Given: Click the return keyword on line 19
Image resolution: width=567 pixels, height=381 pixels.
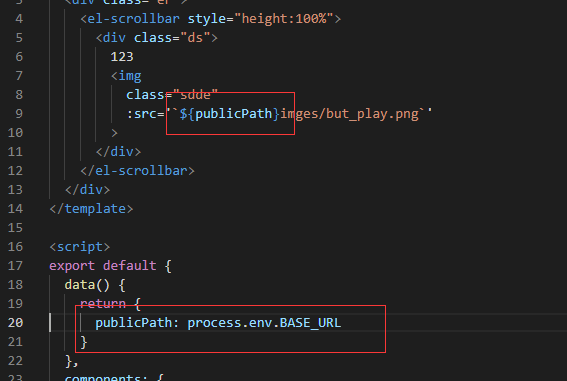Looking at the screenshot, I should tap(103, 304).
